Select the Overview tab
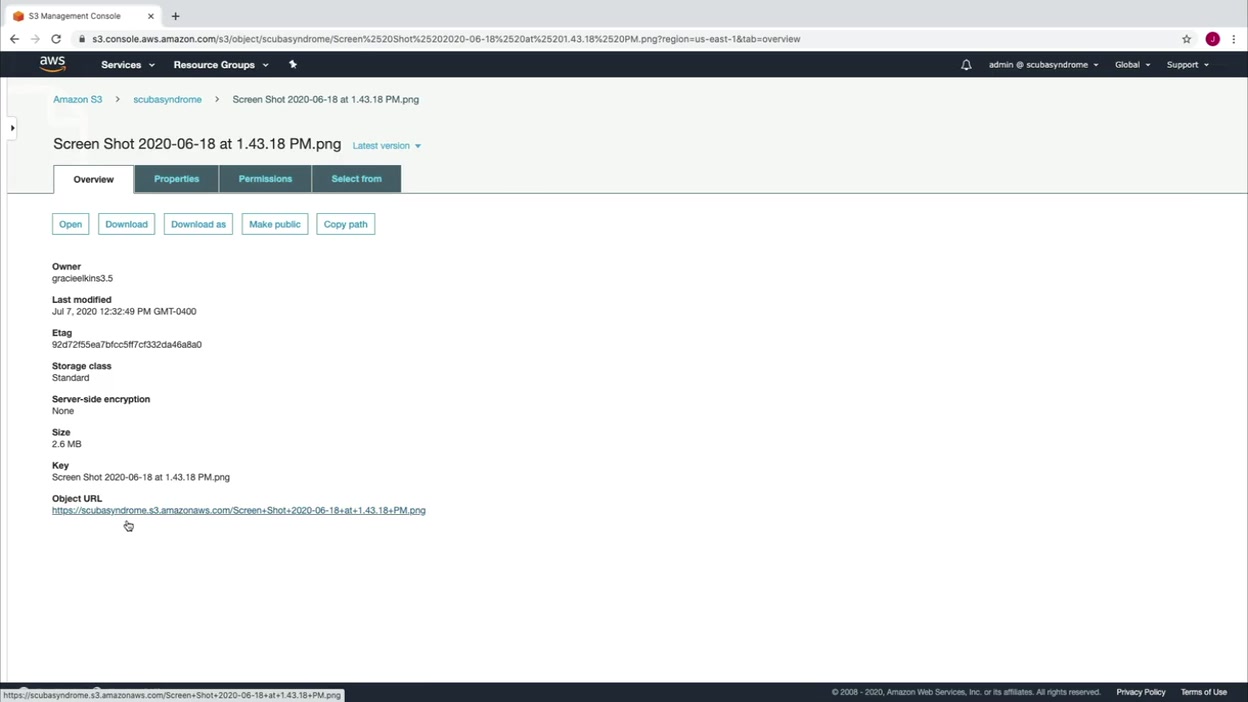The width and height of the screenshot is (1248, 702). point(93,179)
